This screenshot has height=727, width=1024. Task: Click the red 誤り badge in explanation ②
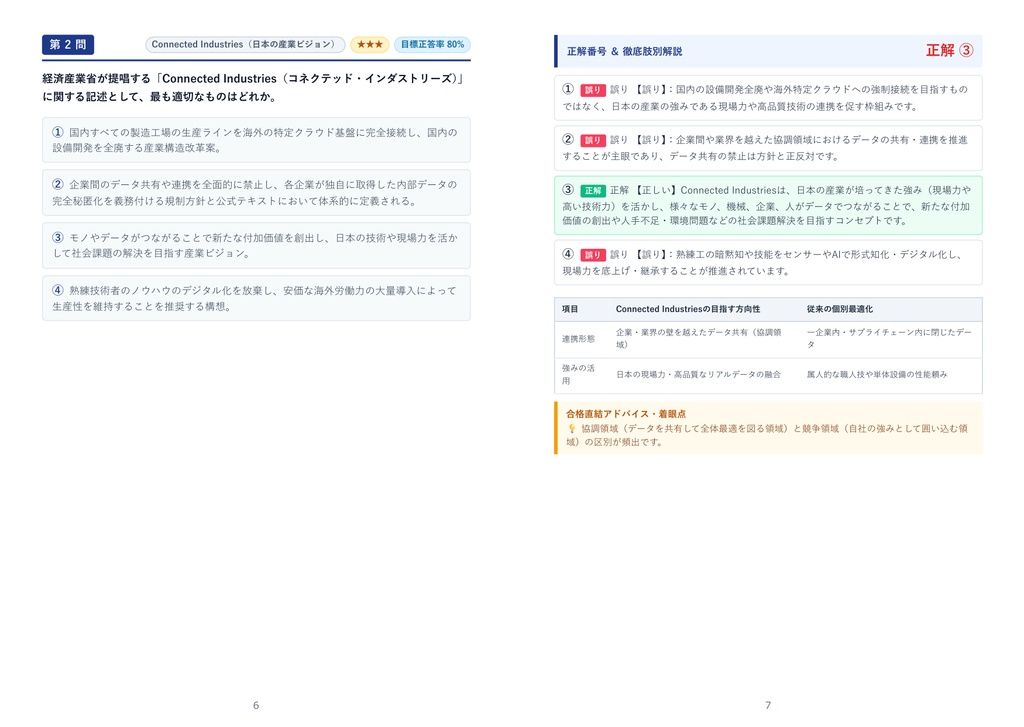[x=593, y=140]
